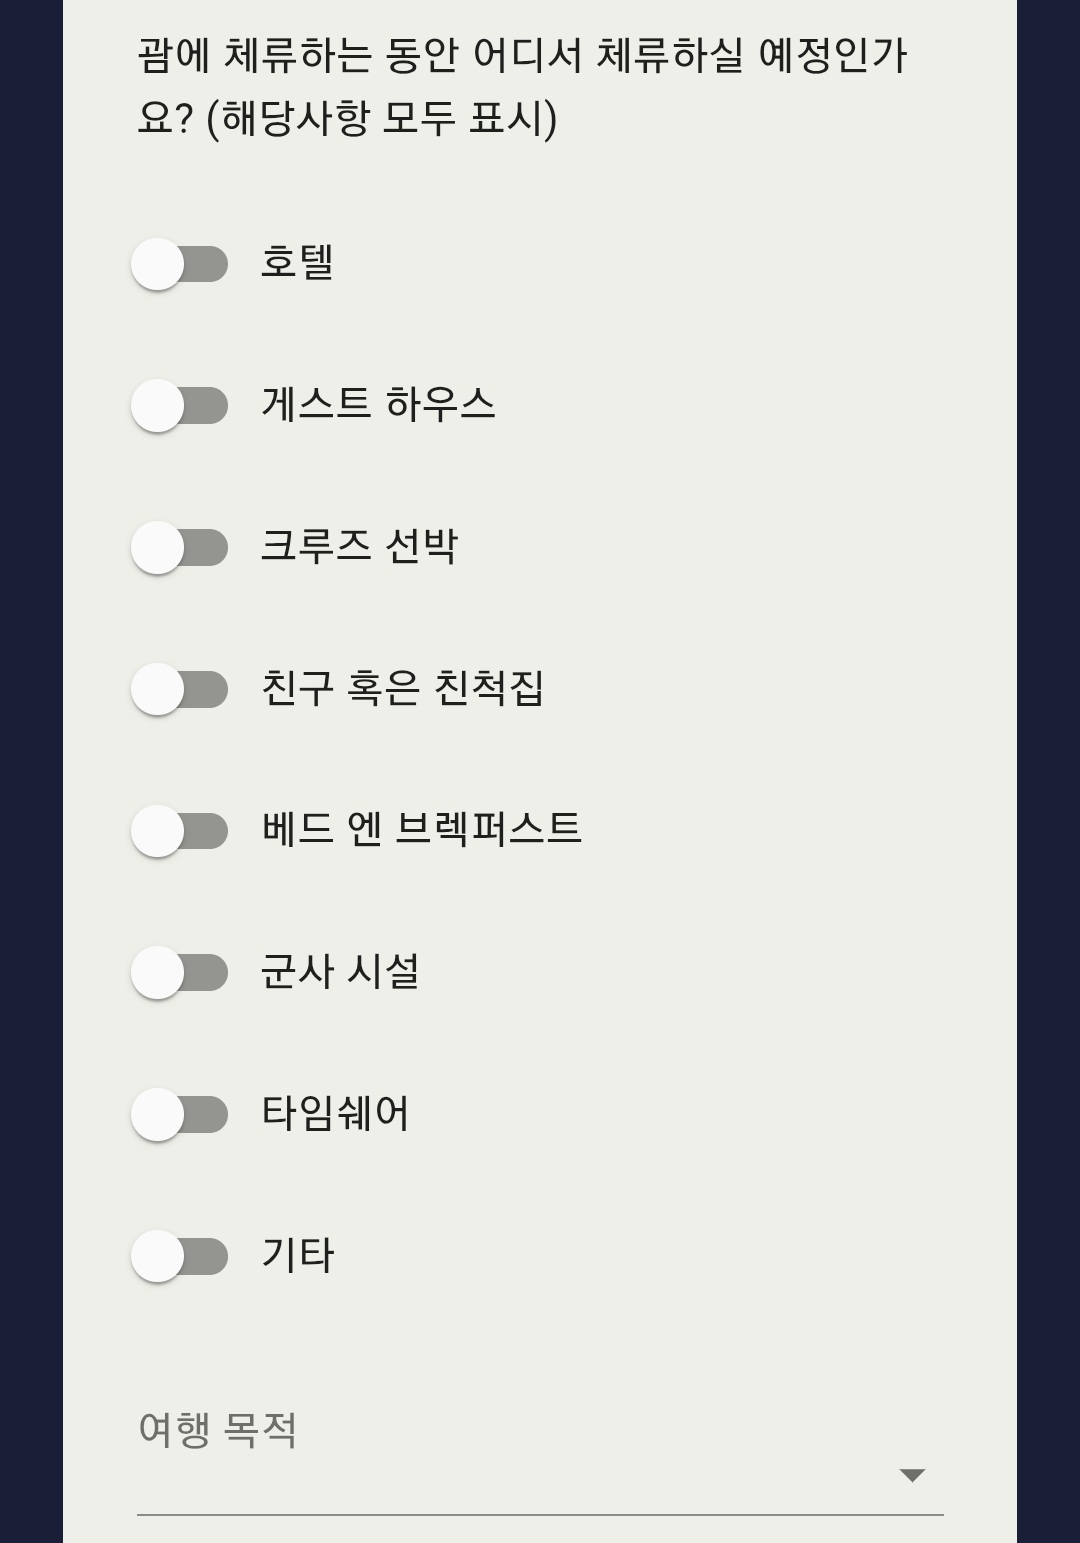Enable the 베드 엔 브렉퍼스트 switch
Viewport: 1080px width, 1543px height.
tap(180, 830)
